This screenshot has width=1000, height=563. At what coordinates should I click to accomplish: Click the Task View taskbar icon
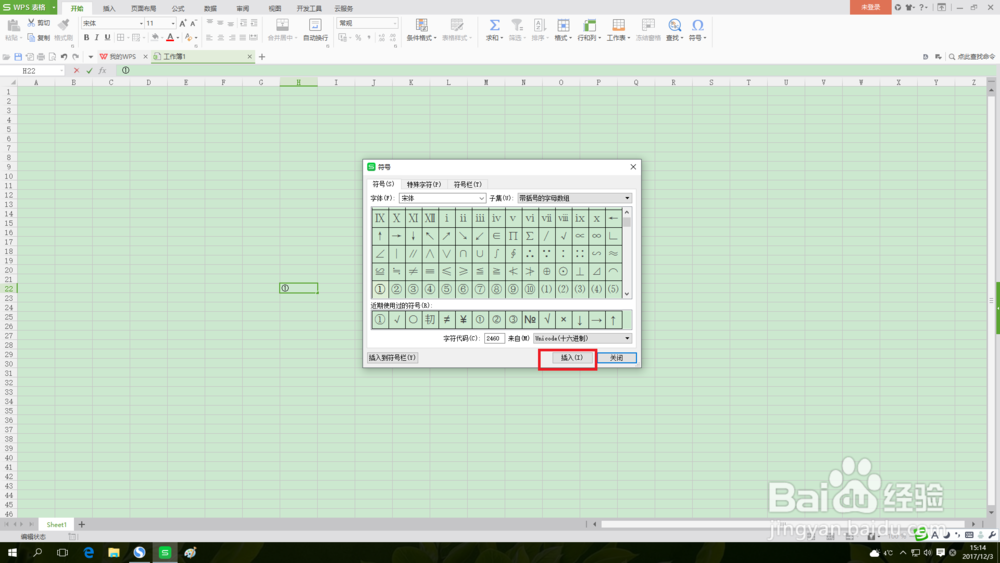[x=62, y=552]
